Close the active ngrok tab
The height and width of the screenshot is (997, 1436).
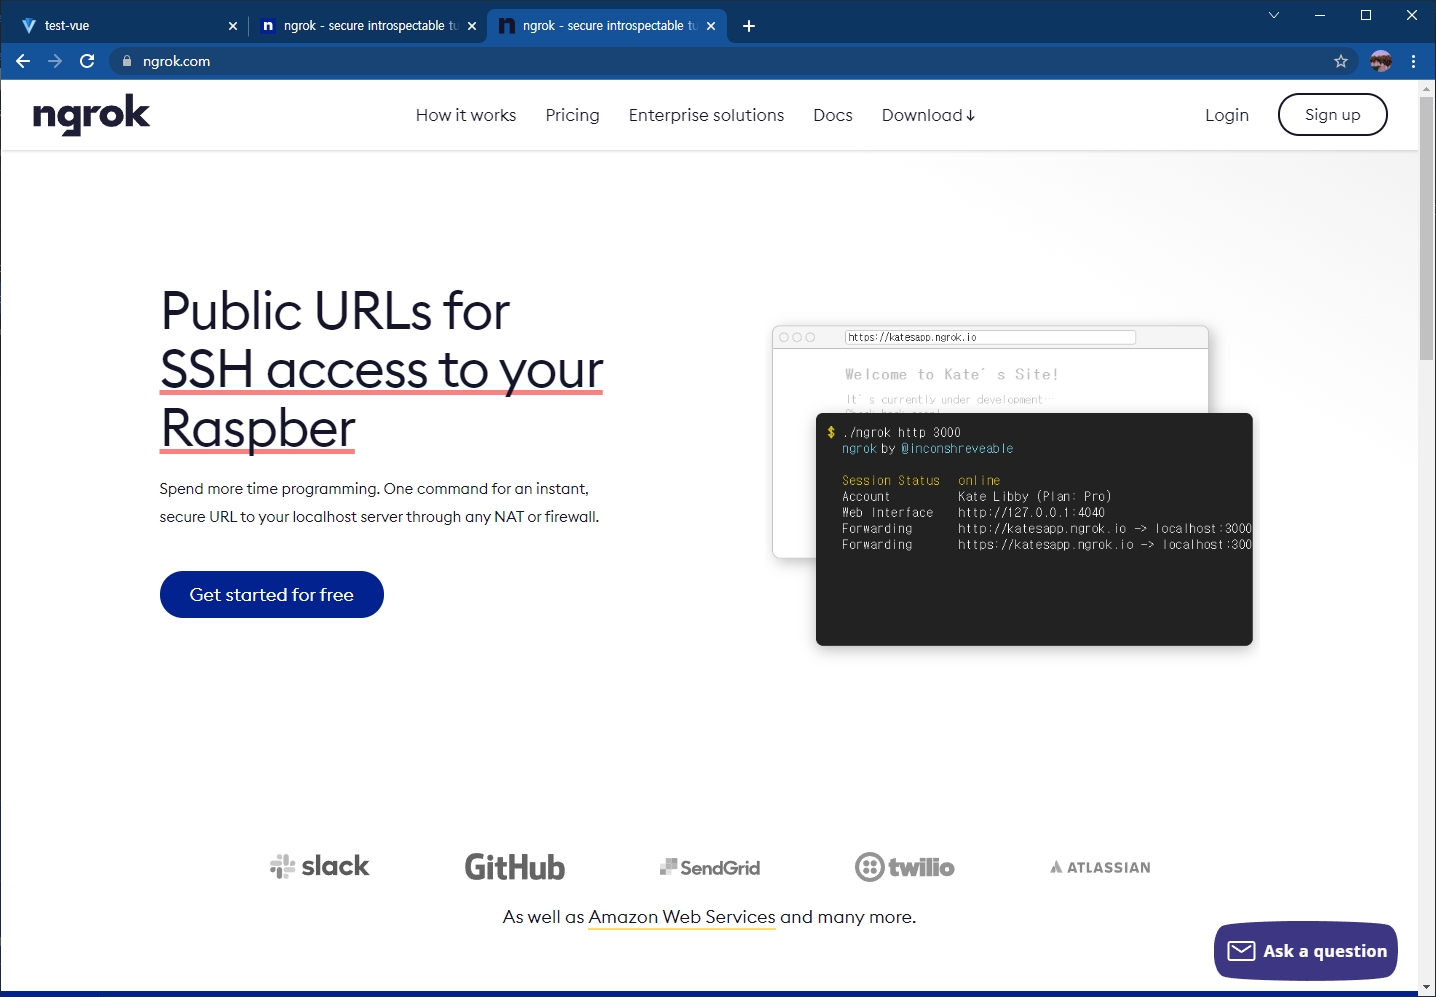(711, 26)
